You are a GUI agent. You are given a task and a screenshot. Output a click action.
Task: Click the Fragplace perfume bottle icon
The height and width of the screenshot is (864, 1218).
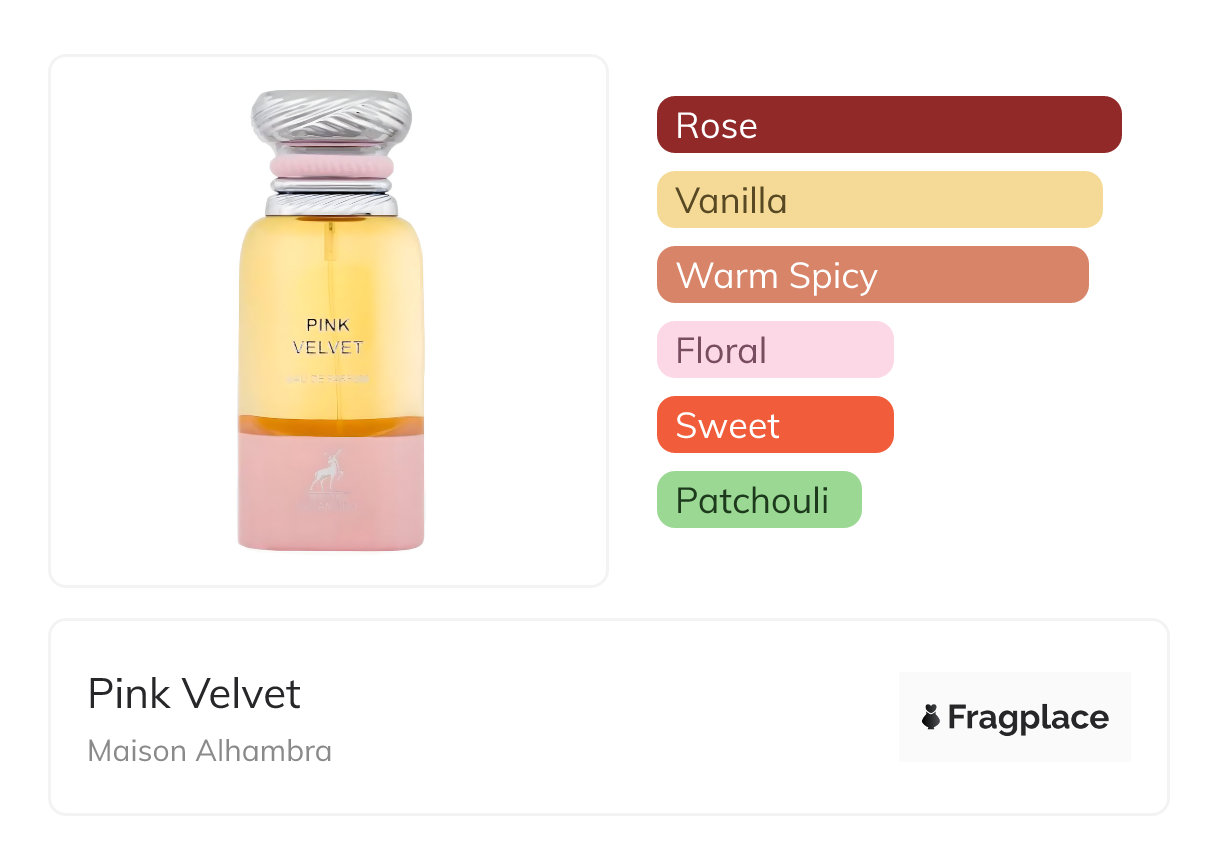[x=931, y=717]
